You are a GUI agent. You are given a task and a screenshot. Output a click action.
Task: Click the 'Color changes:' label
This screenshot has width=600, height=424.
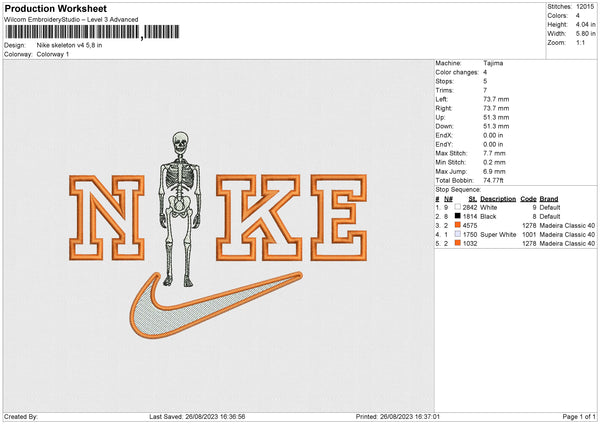tap(457, 72)
